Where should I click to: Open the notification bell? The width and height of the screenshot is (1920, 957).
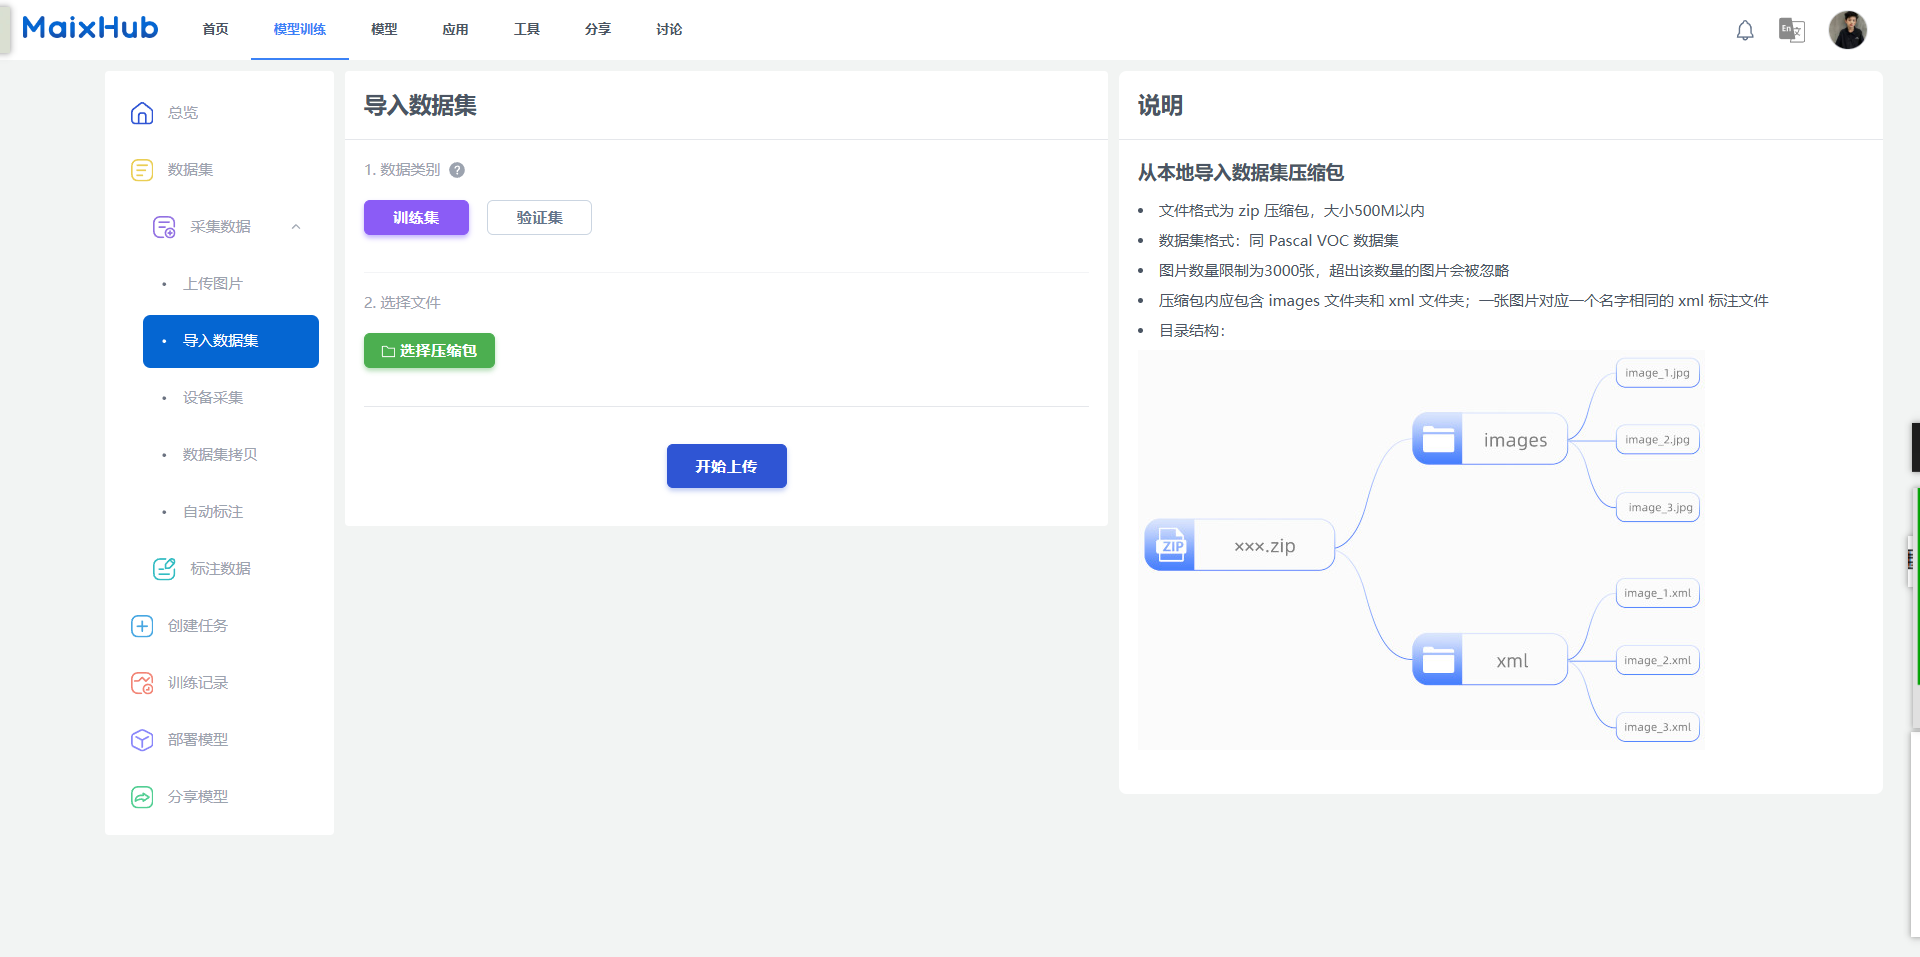[x=1744, y=30]
